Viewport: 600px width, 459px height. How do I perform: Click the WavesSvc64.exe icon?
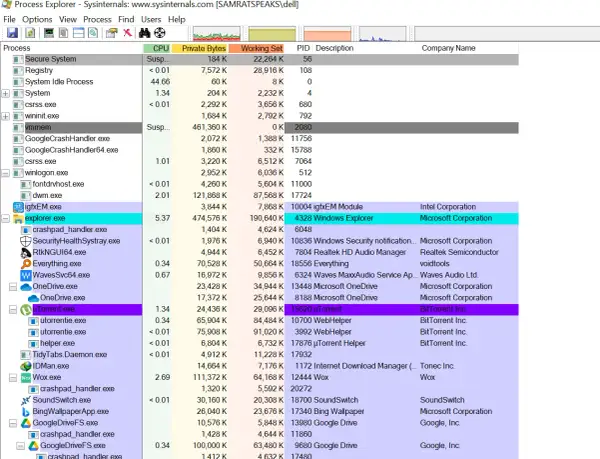(x=26, y=275)
